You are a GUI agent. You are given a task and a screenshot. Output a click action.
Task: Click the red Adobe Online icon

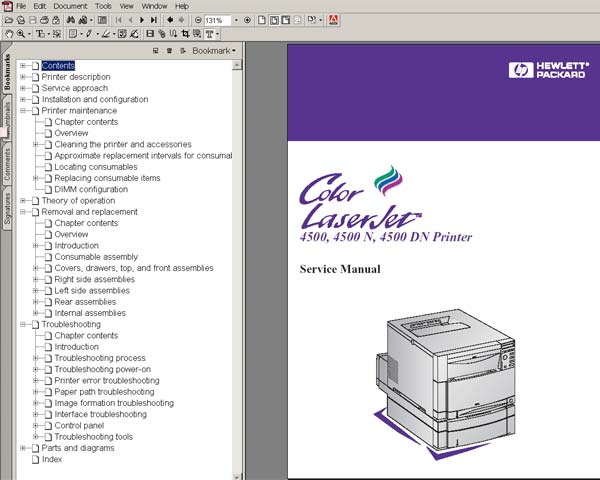pyautogui.click(x=334, y=20)
